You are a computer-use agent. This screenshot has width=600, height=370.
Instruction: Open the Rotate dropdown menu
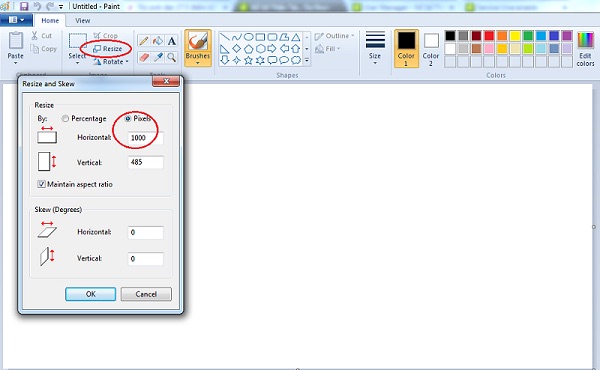111,62
